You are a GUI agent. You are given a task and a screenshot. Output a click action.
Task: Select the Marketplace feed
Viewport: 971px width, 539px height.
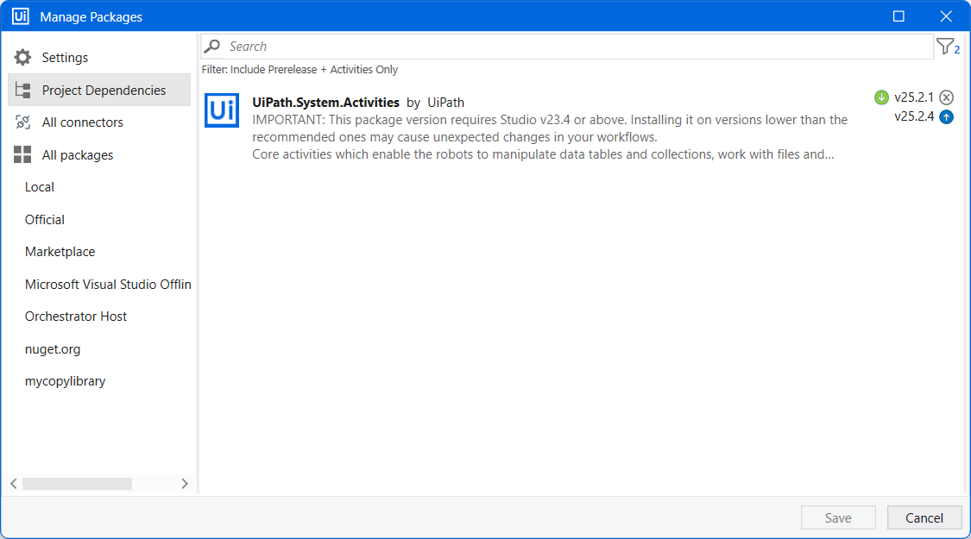[60, 252]
